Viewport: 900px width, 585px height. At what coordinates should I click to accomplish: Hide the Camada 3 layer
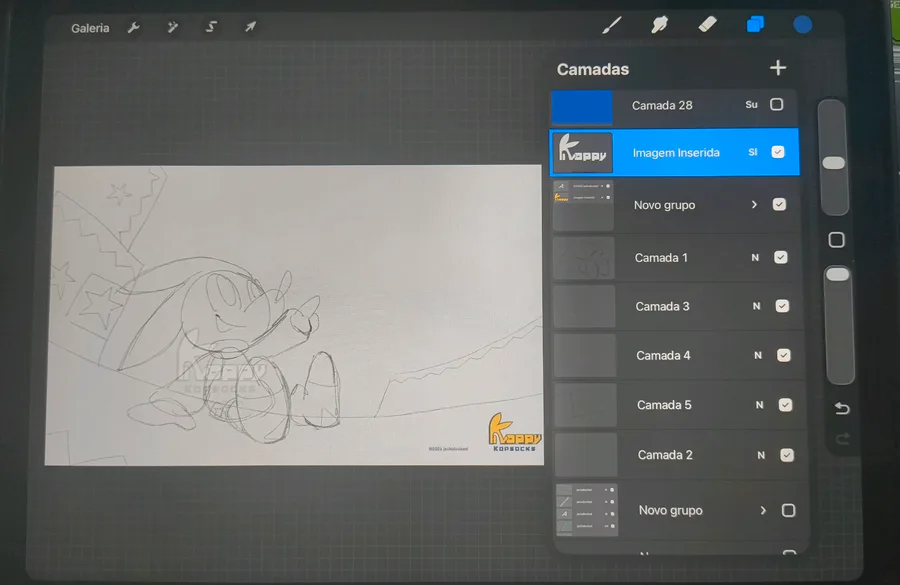(x=782, y=306)
